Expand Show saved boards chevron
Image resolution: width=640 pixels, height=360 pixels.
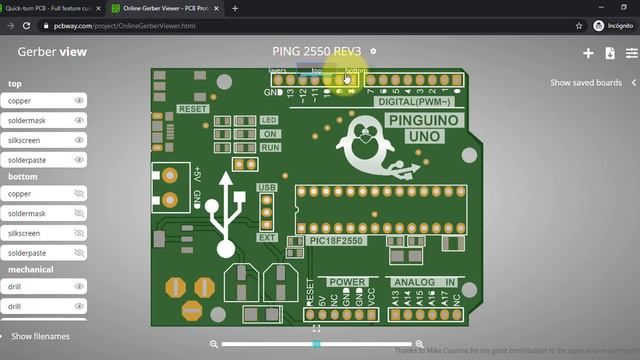tap(634, 82)
